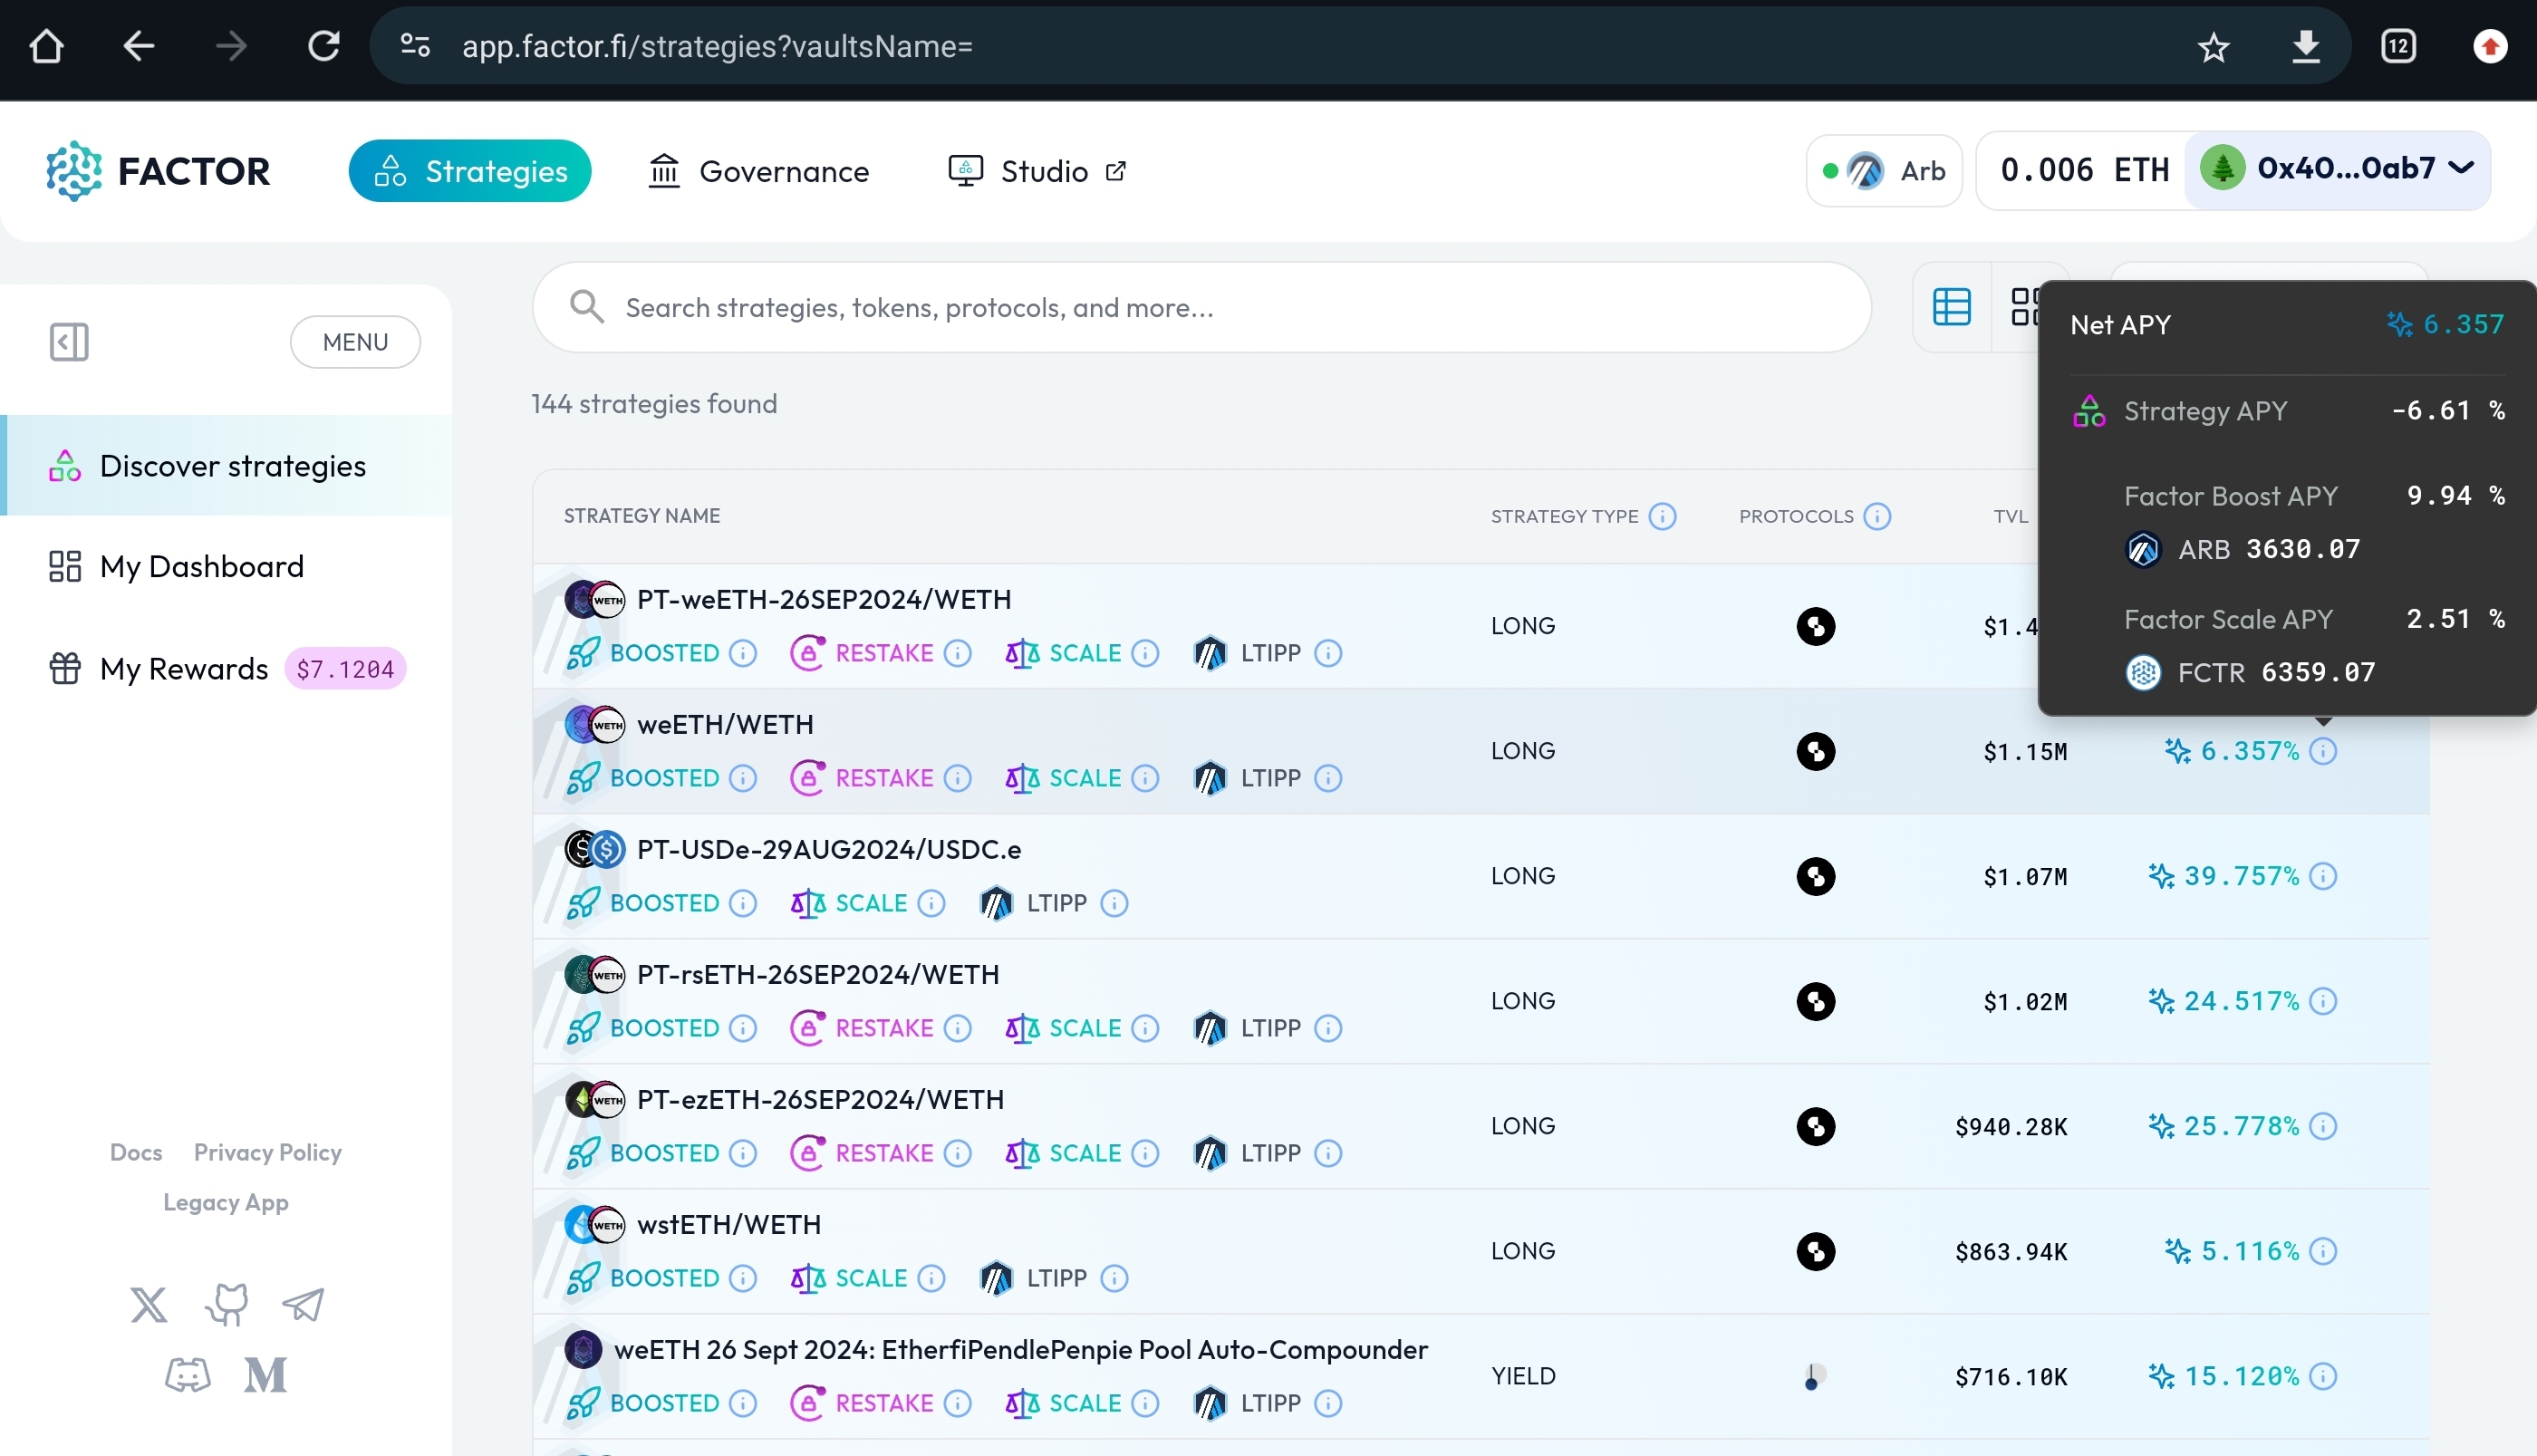Switch to table list view
The width and height of the screenshot is (2537, 1456).
pos(1951,307)
